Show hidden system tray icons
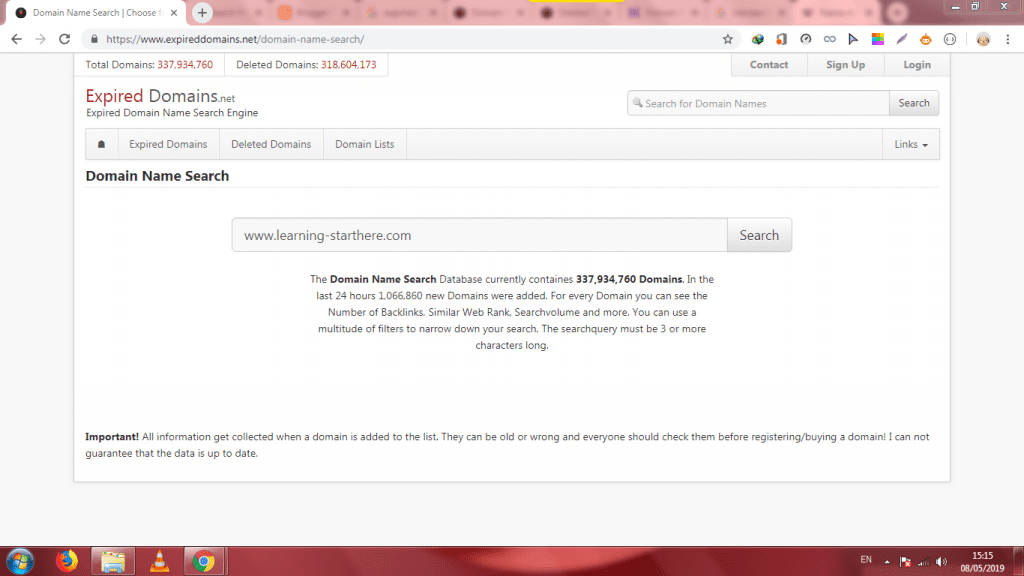 coord(887,562)
